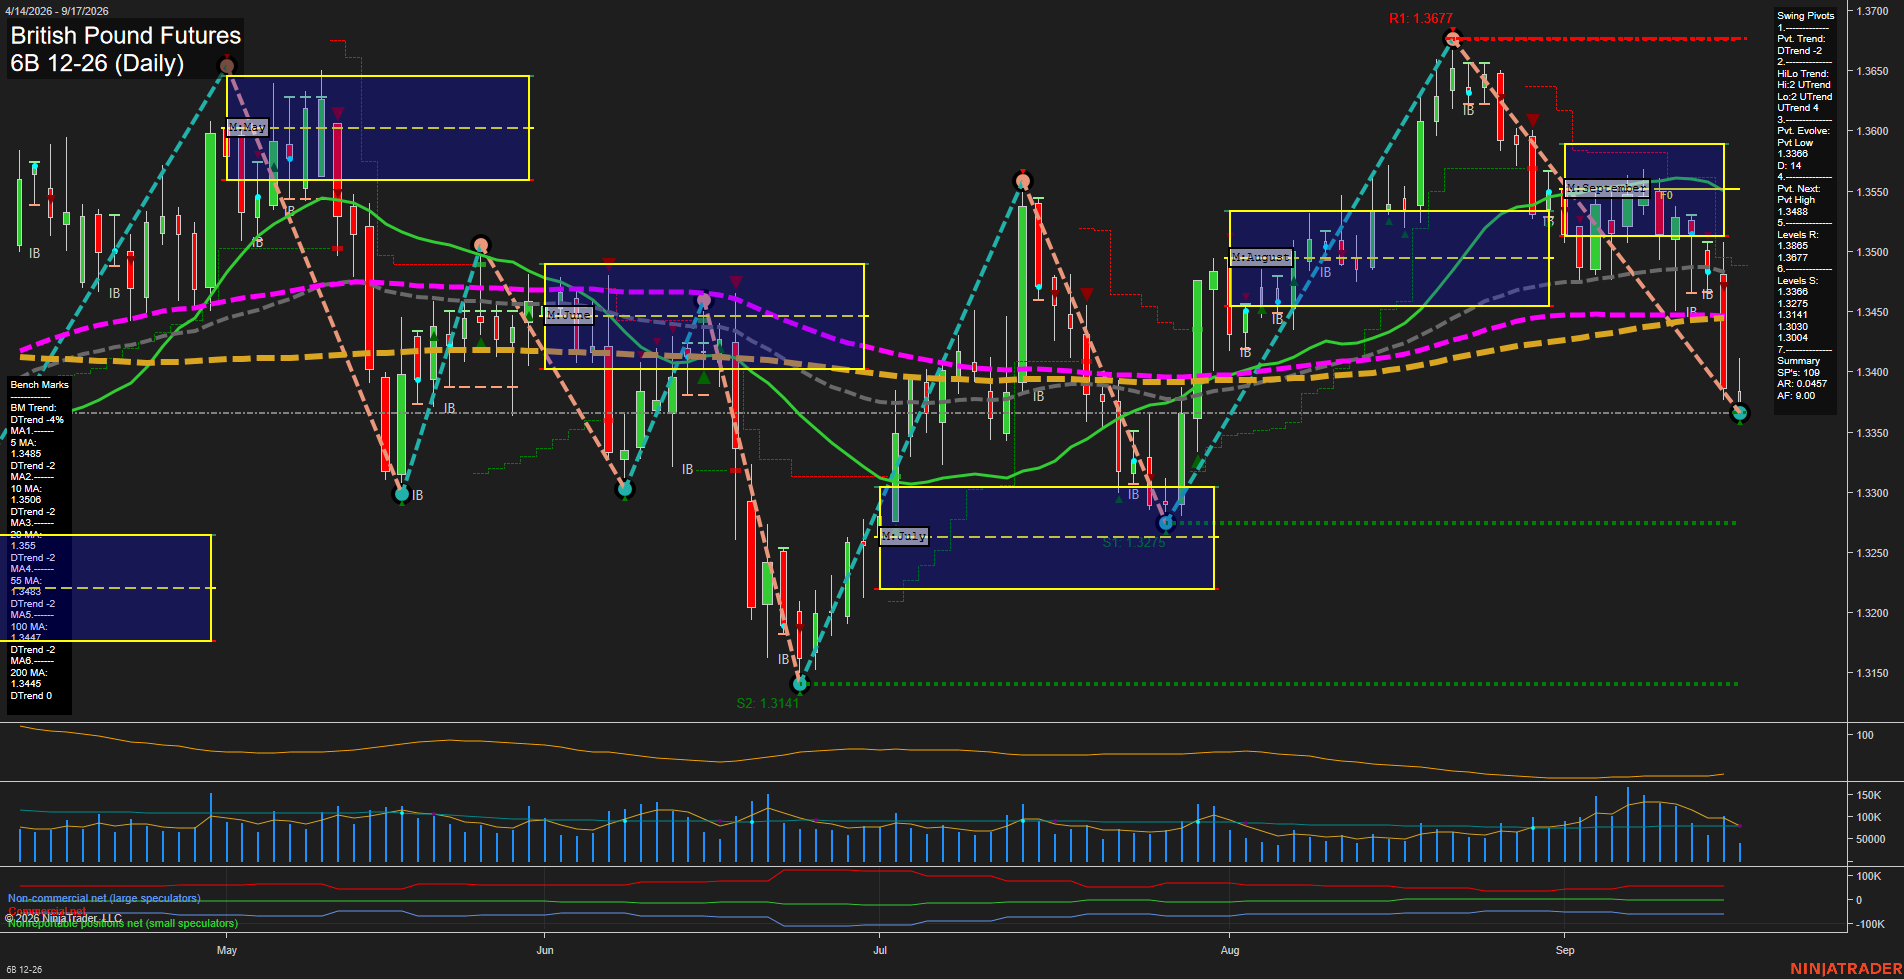
Task: Click the Non-commercial net (large speculators) legend
Action: 104,898
